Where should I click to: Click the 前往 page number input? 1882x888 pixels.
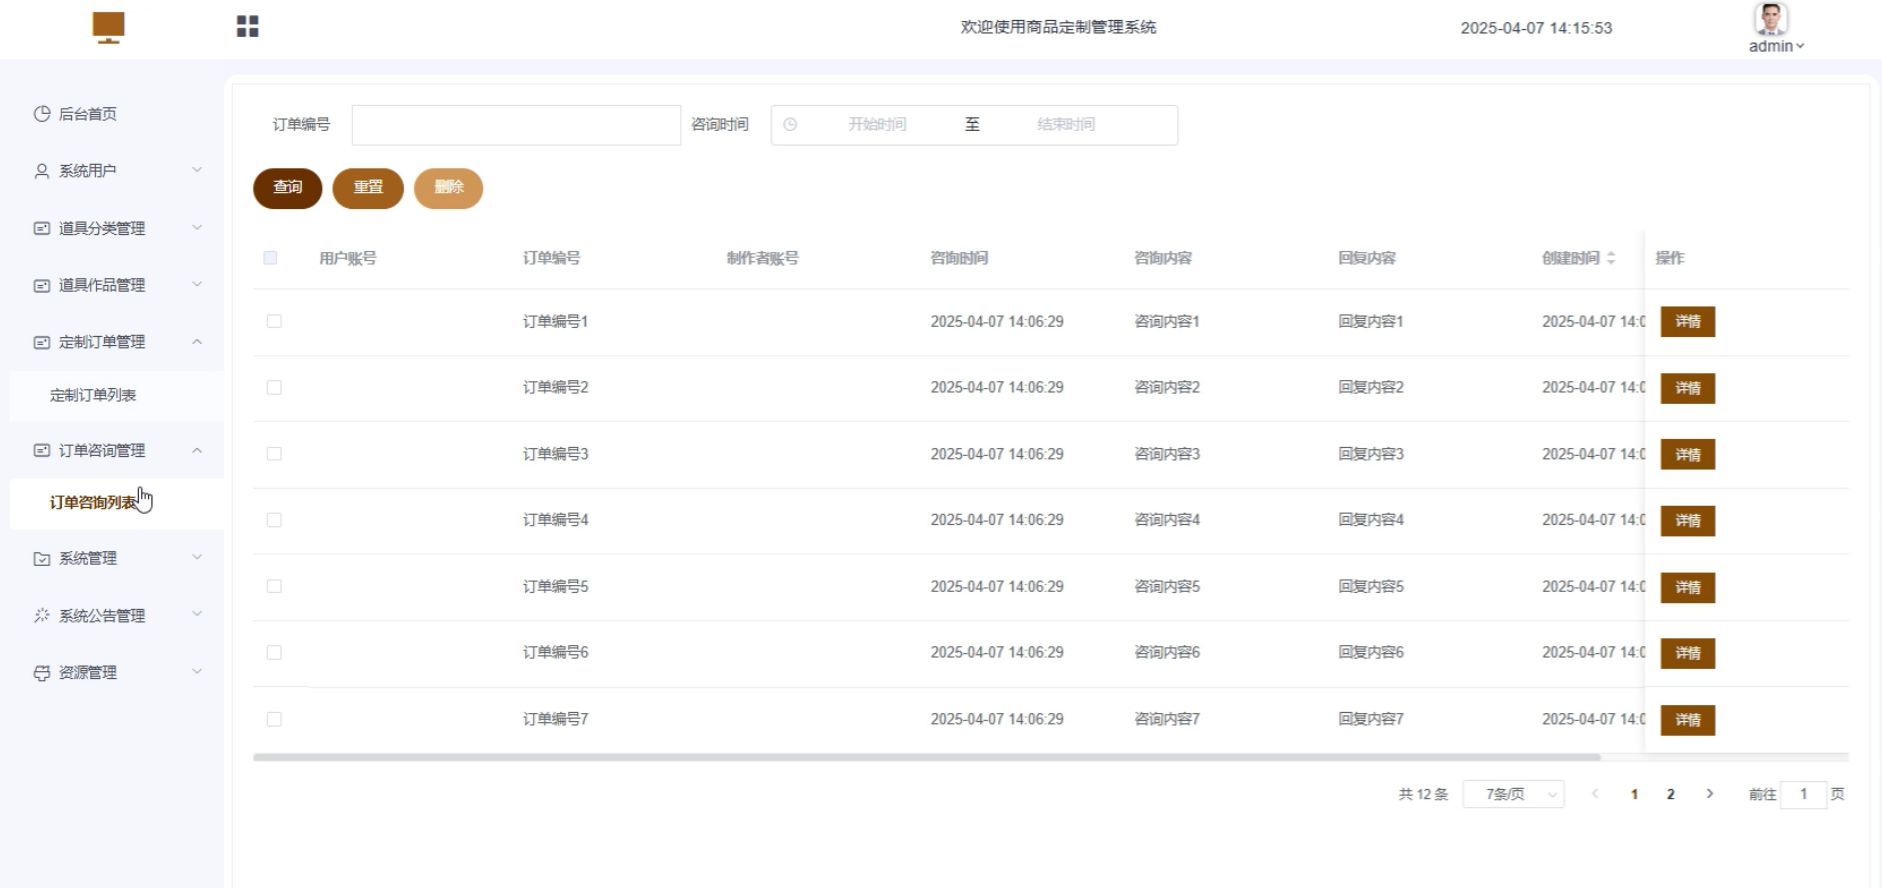pyautogui.click(x=1804, y=794)
